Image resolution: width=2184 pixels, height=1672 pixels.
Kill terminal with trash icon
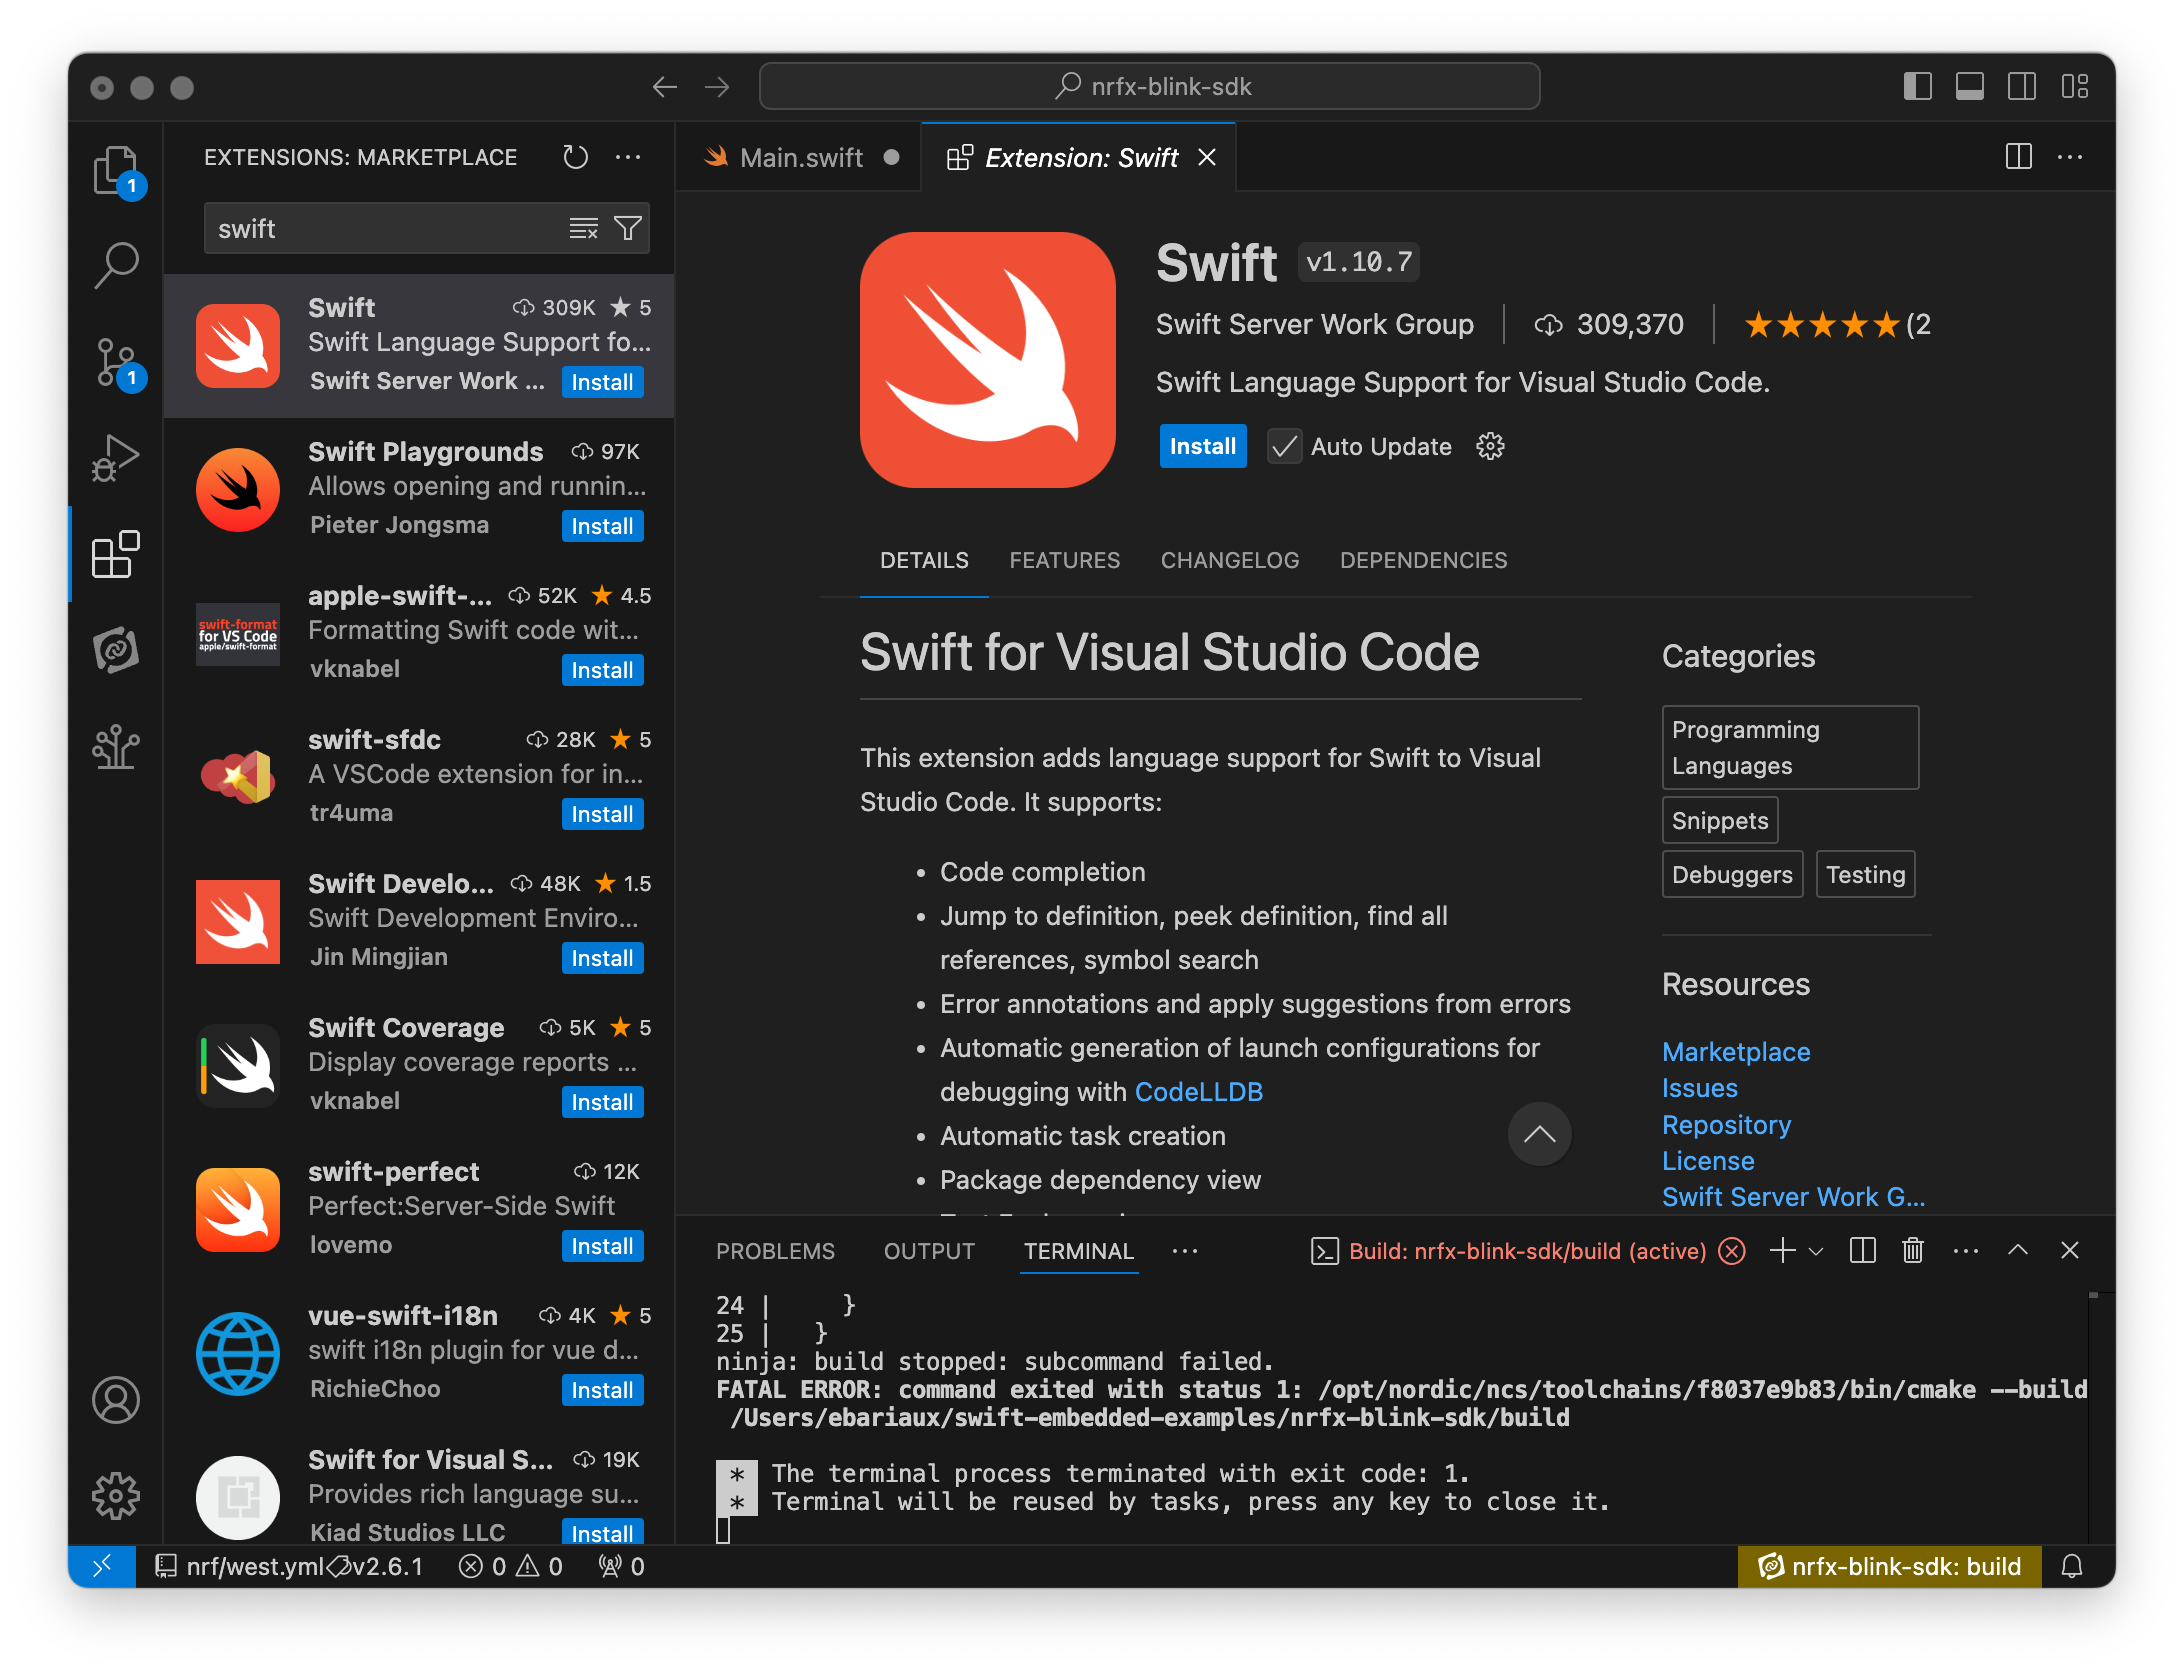pyautogui.click(x=1913, y=1251)
